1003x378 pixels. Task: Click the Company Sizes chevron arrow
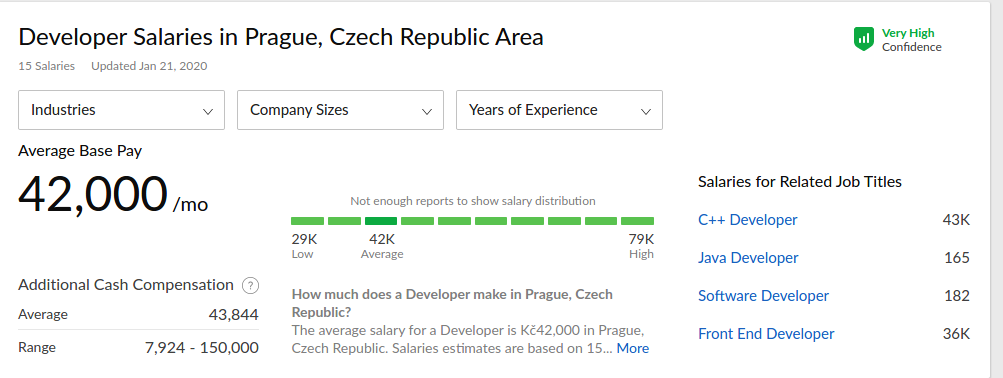point(427,111)
